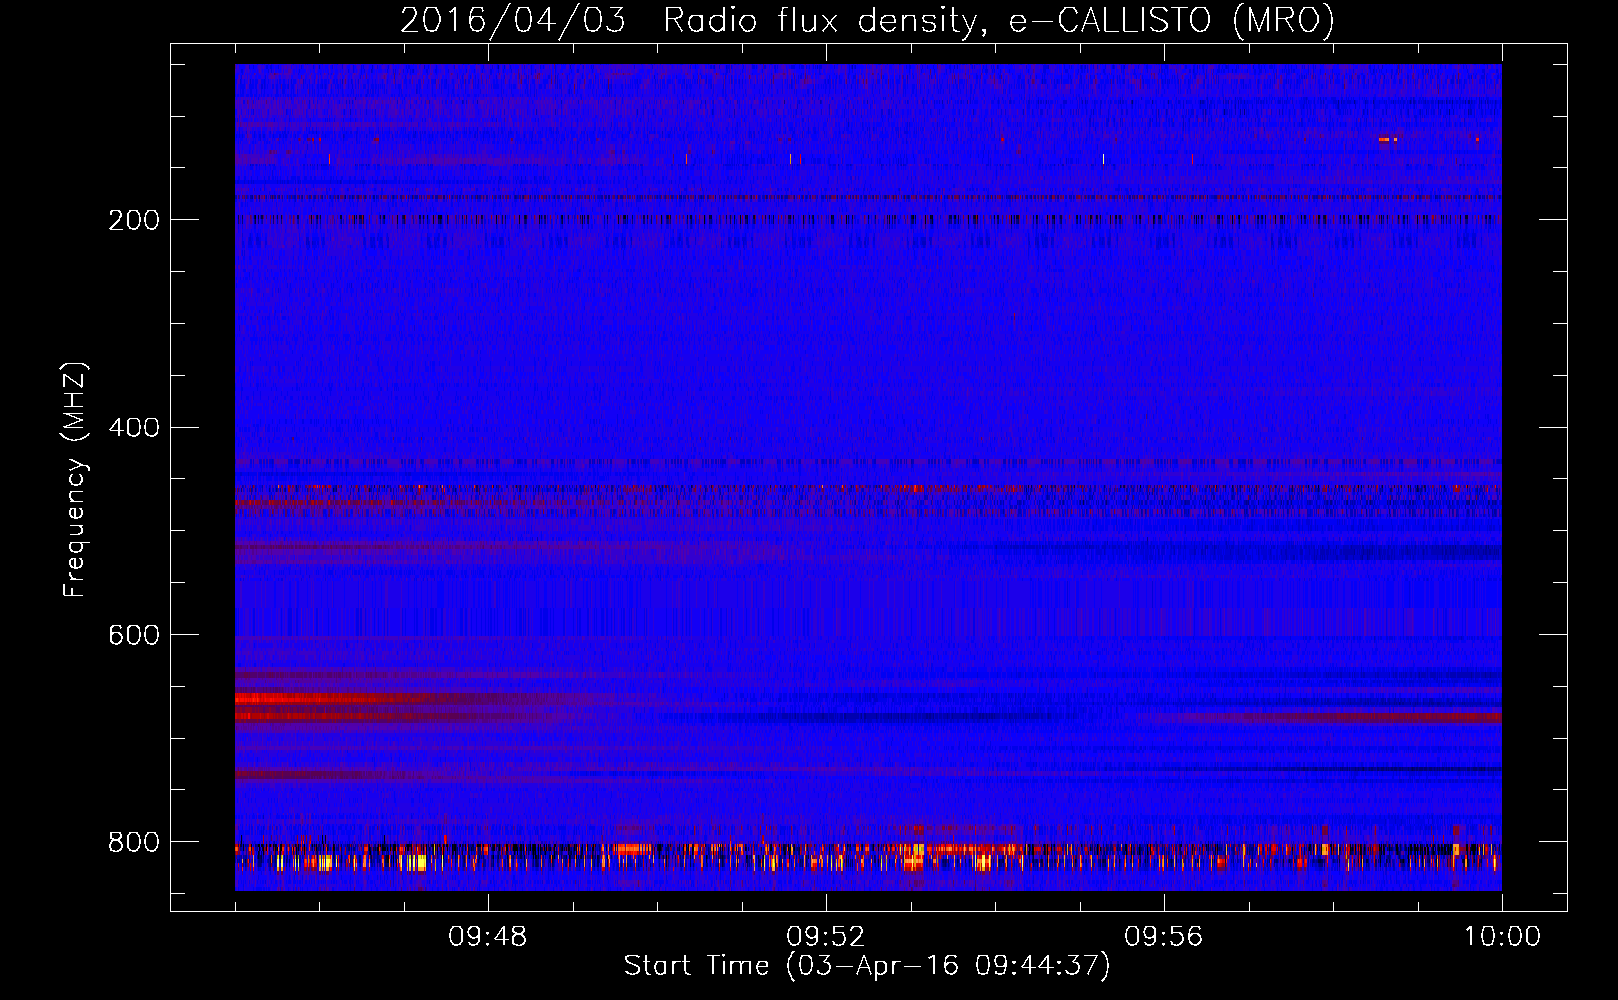Select the 'Start Time (03-Apr-16 09:44:37)' axis label
Viewport: 1618px width, 1000px height.
(x=867, y=966)
